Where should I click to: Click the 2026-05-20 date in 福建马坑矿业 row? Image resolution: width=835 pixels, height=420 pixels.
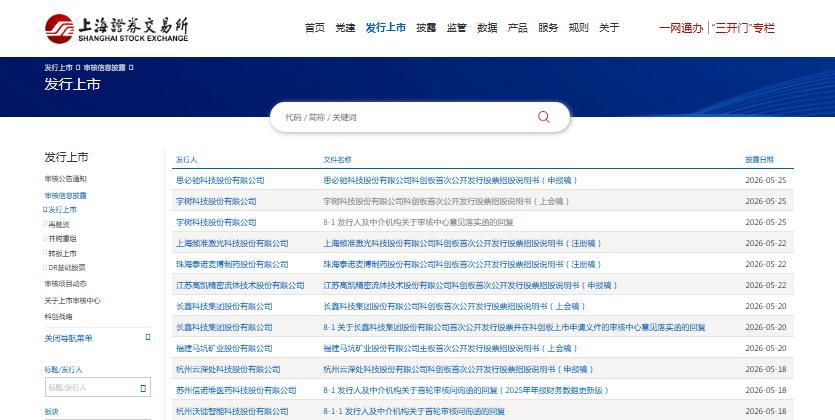click(766, 349)
